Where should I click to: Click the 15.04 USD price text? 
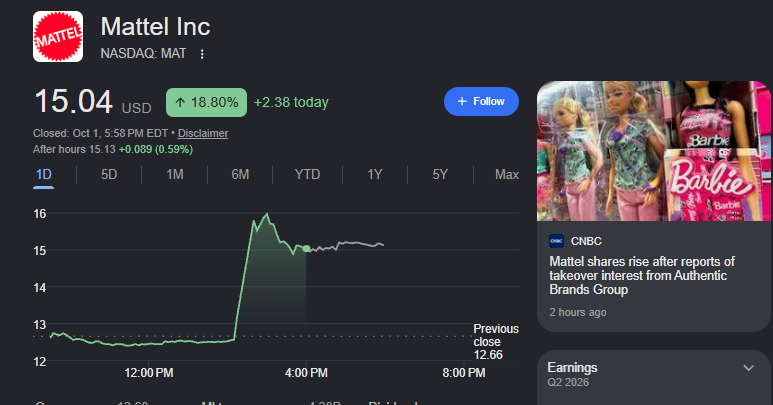click(x=93, y=102)
